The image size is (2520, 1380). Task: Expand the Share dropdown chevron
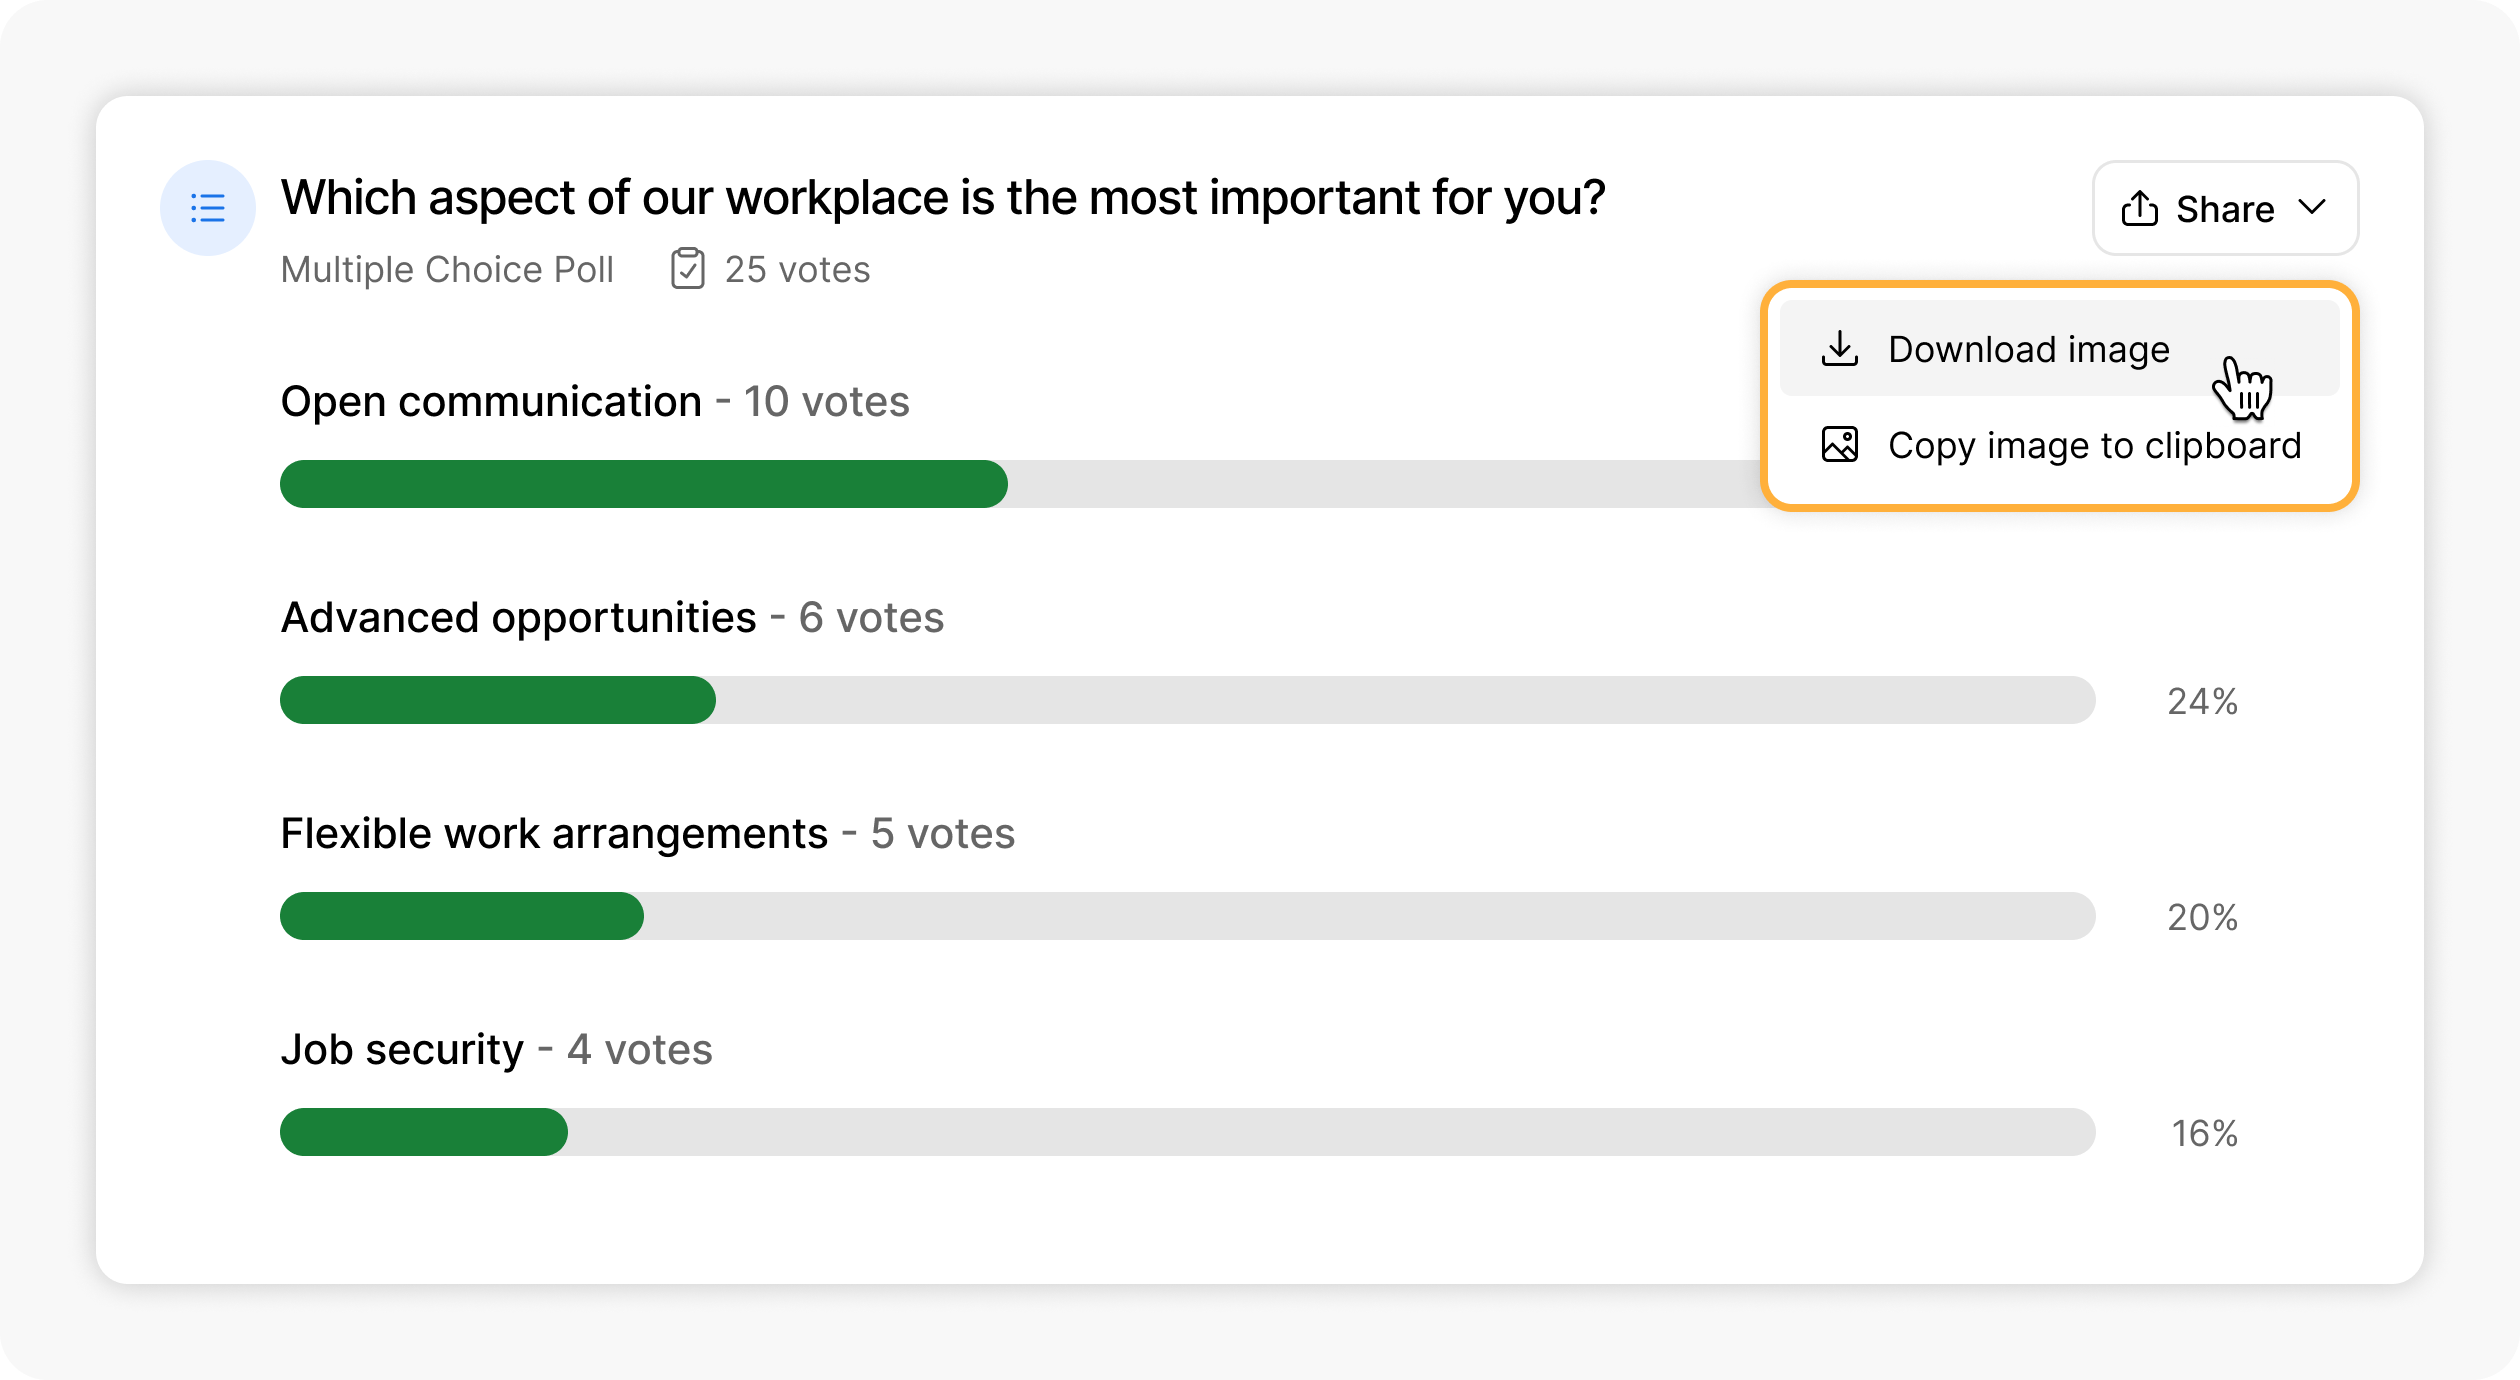coord(2312,207)
